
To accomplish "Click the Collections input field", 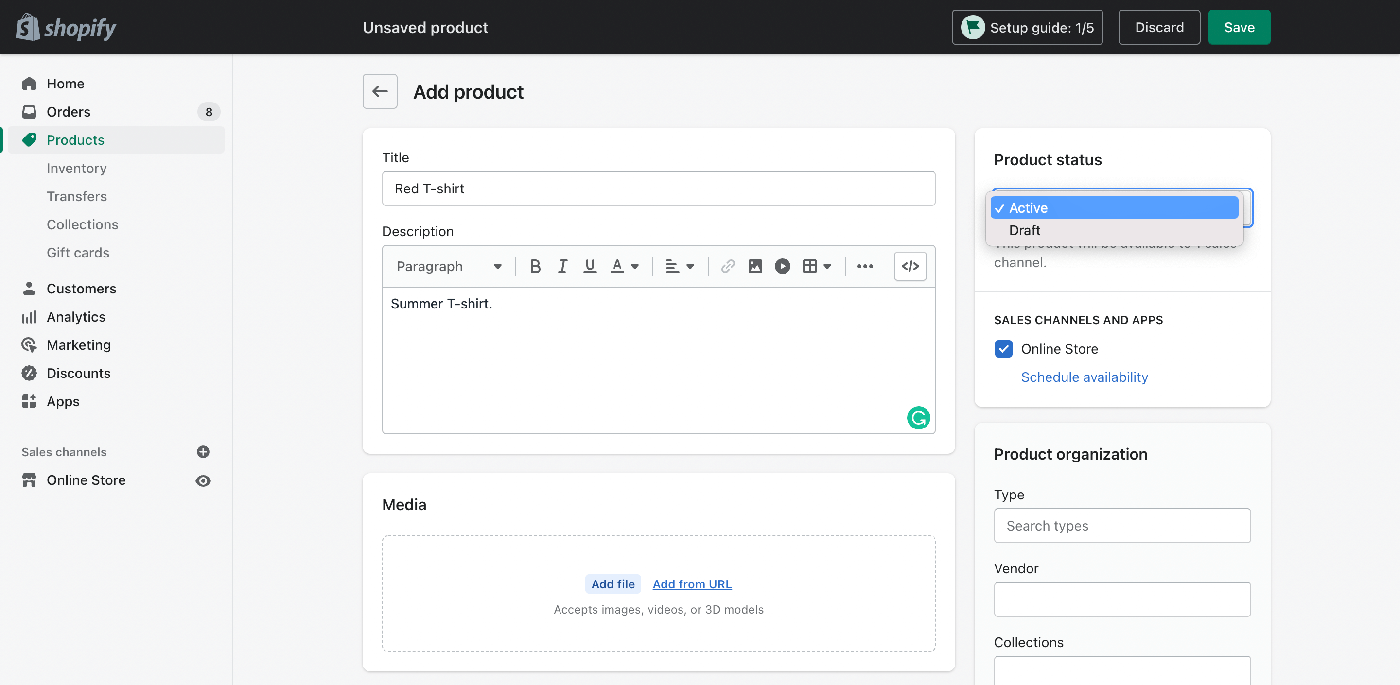I will point(1122,670).
